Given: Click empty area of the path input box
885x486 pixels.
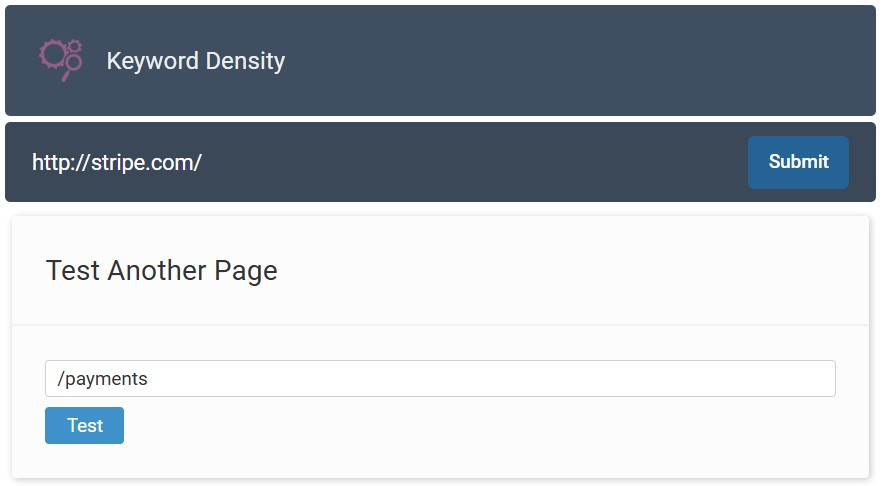Looking at the screenshot, I should click(x=491, y=378).
